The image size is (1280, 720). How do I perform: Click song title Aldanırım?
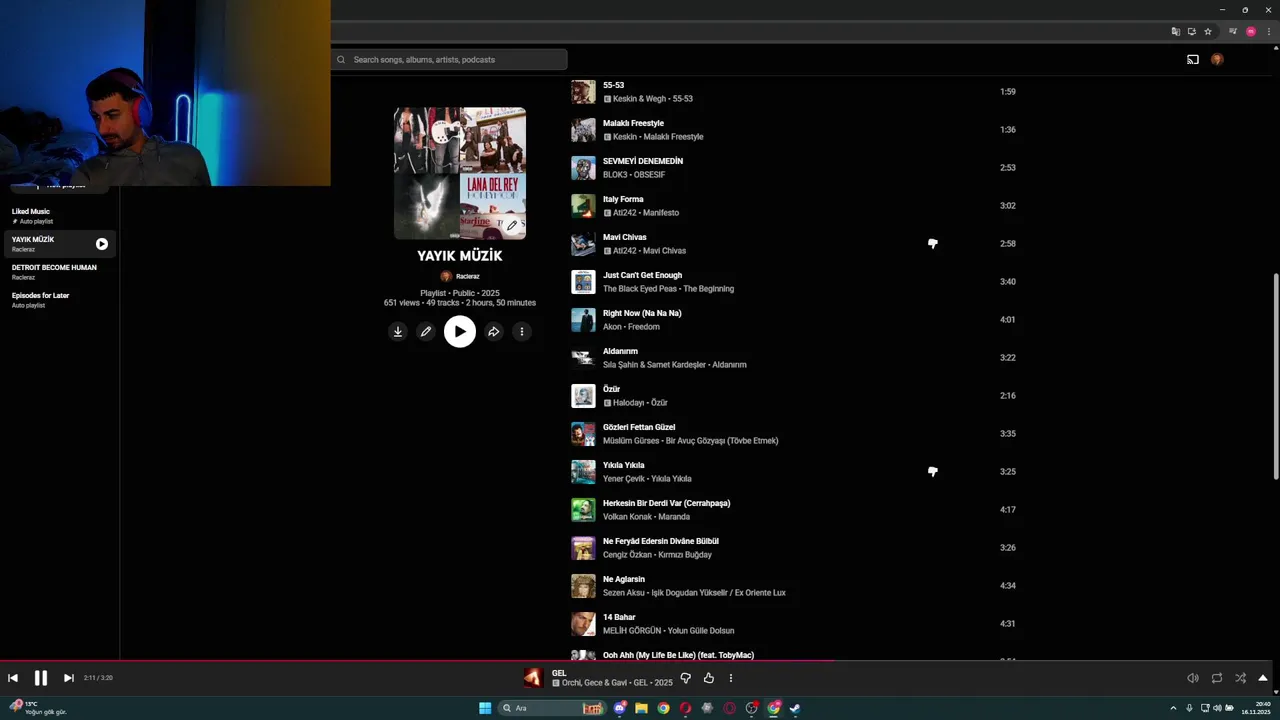620,351
